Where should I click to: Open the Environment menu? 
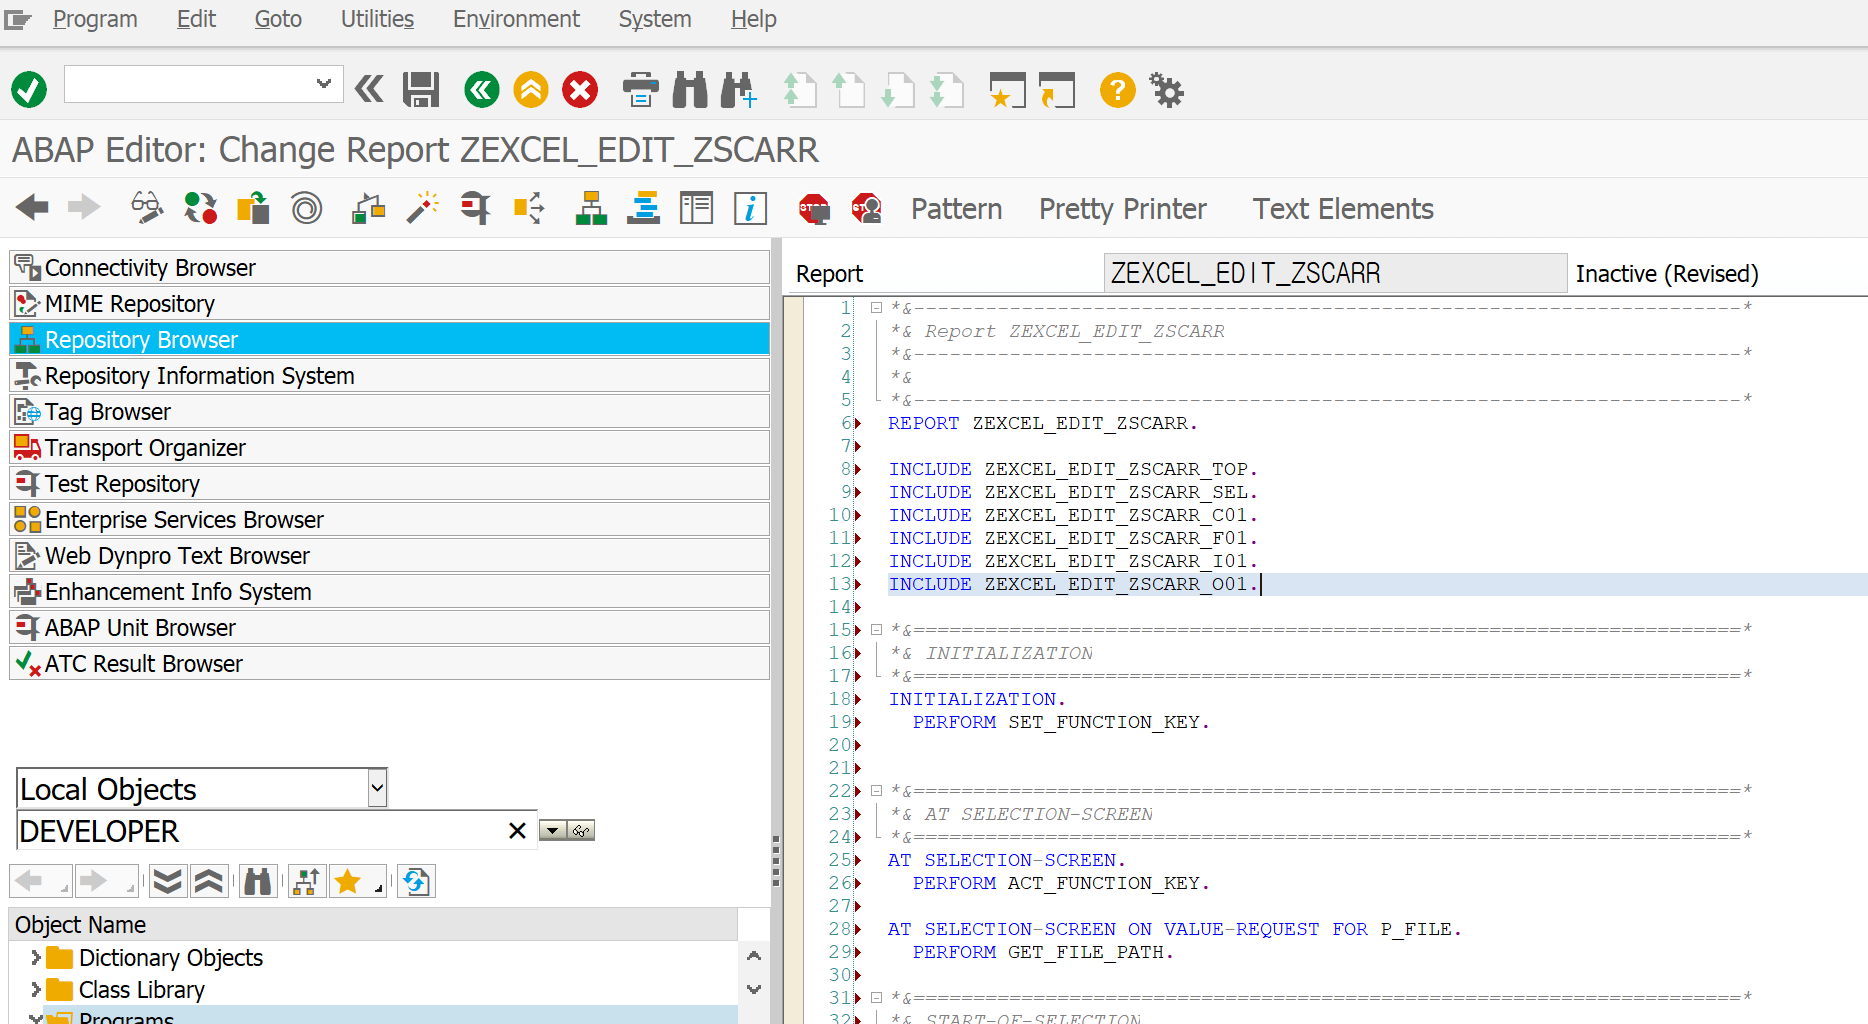click(x=516, y=19)
